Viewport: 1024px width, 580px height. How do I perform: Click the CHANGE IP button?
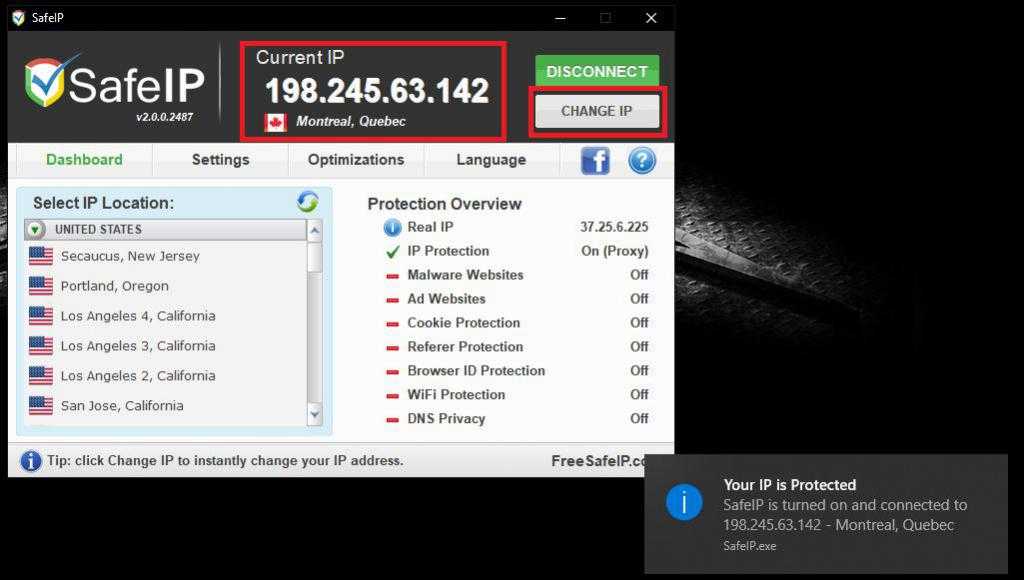tap(597, 111)
